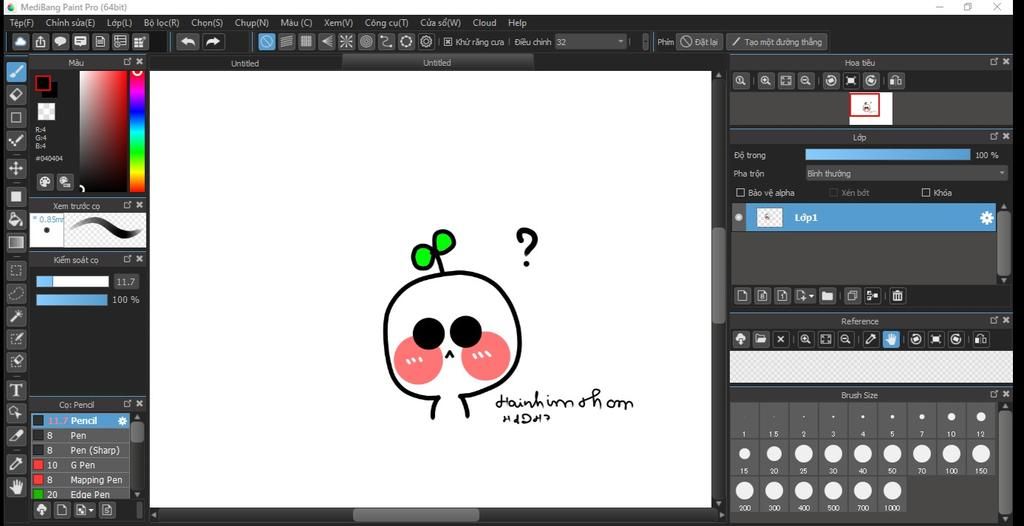
Task: Click the Redo arrow
Action: click(x=213, y=42)
